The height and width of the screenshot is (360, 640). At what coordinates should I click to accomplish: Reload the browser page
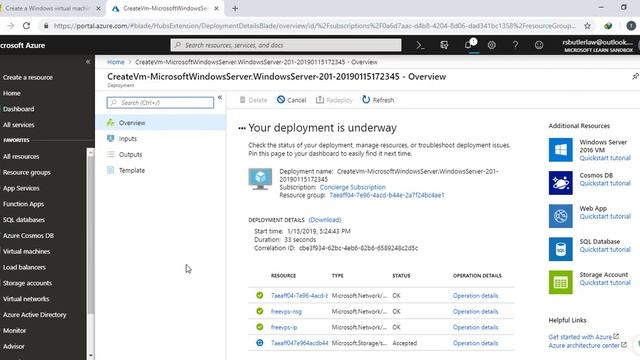[27, 26]
